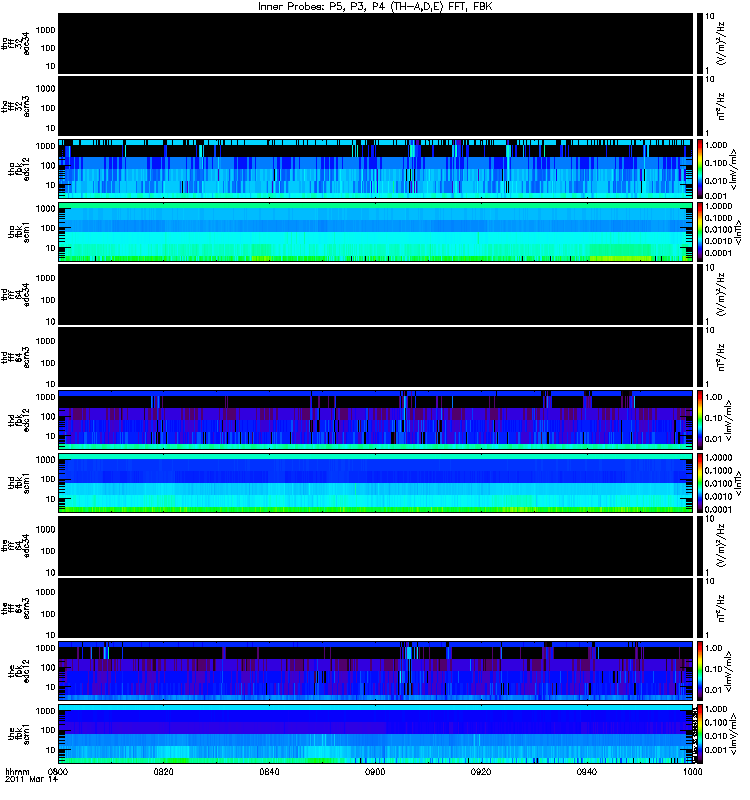Click the 'tha fff 32 edc34' y-axis title
750x800 pixels.
16,43
